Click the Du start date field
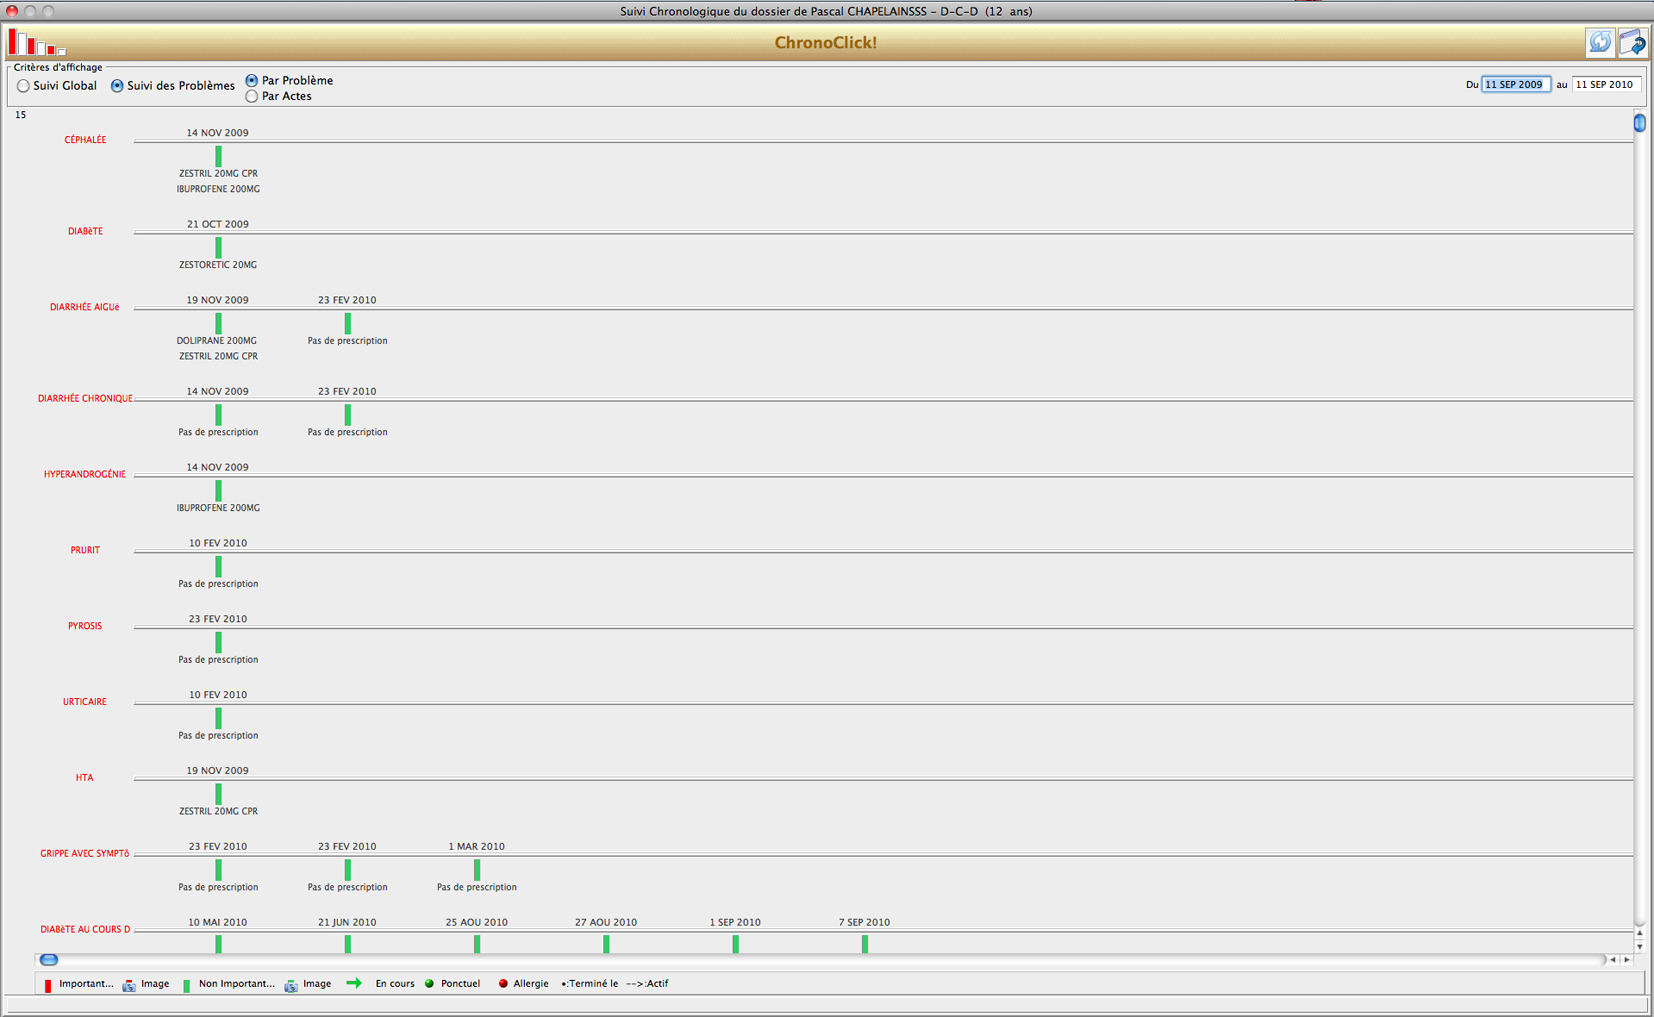 click(1515, 85)
